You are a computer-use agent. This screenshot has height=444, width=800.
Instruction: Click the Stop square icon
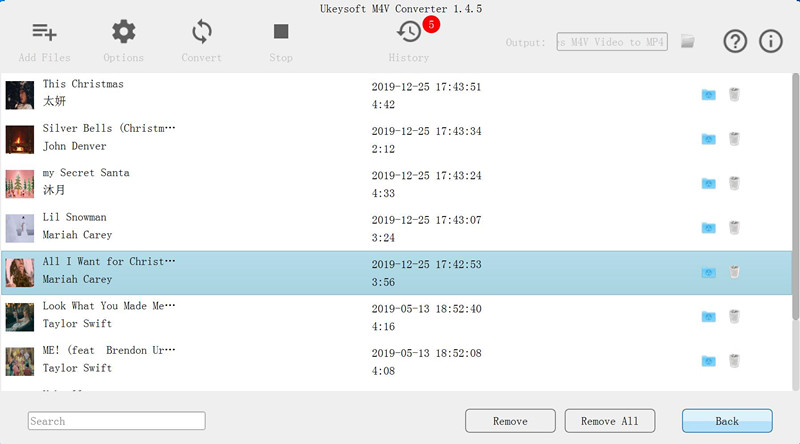point(281,32)
